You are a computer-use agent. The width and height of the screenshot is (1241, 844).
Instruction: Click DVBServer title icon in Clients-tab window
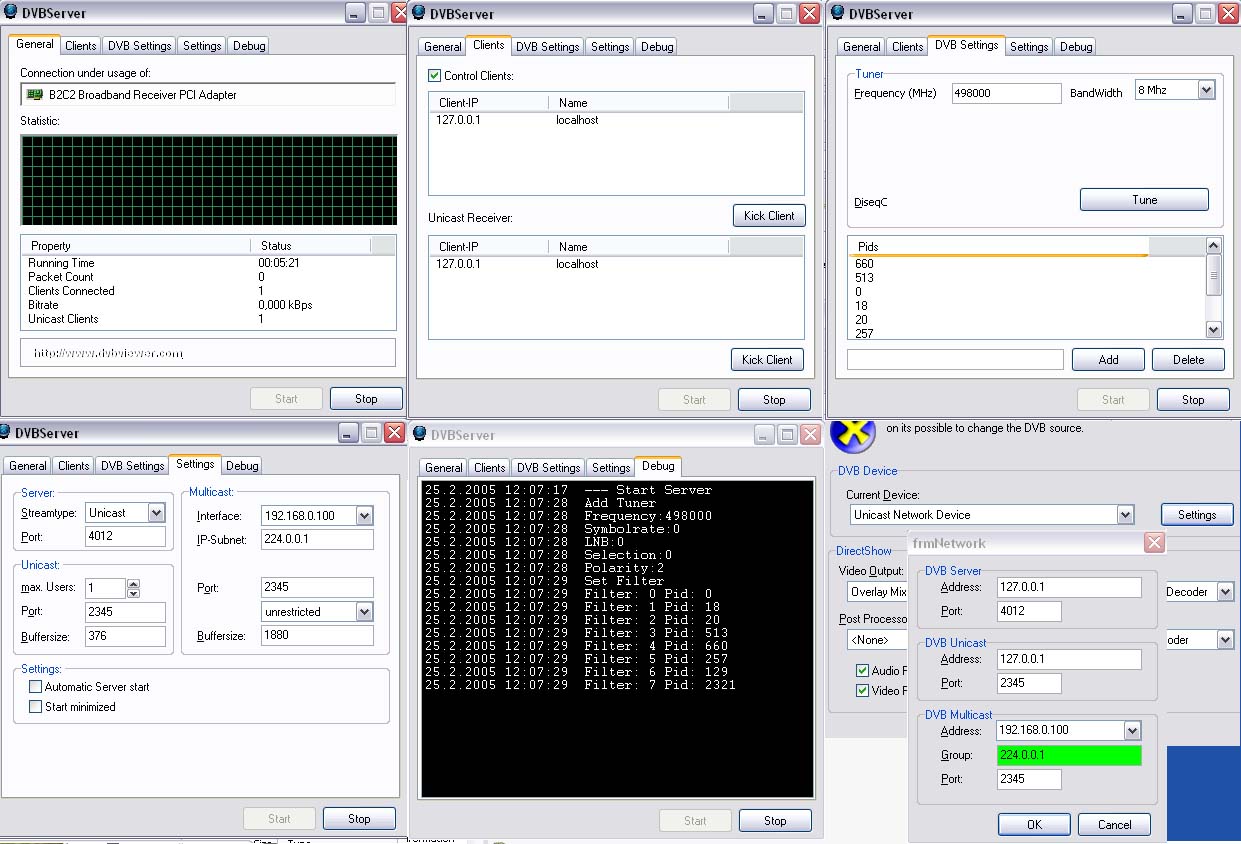[x=419, y=13]
